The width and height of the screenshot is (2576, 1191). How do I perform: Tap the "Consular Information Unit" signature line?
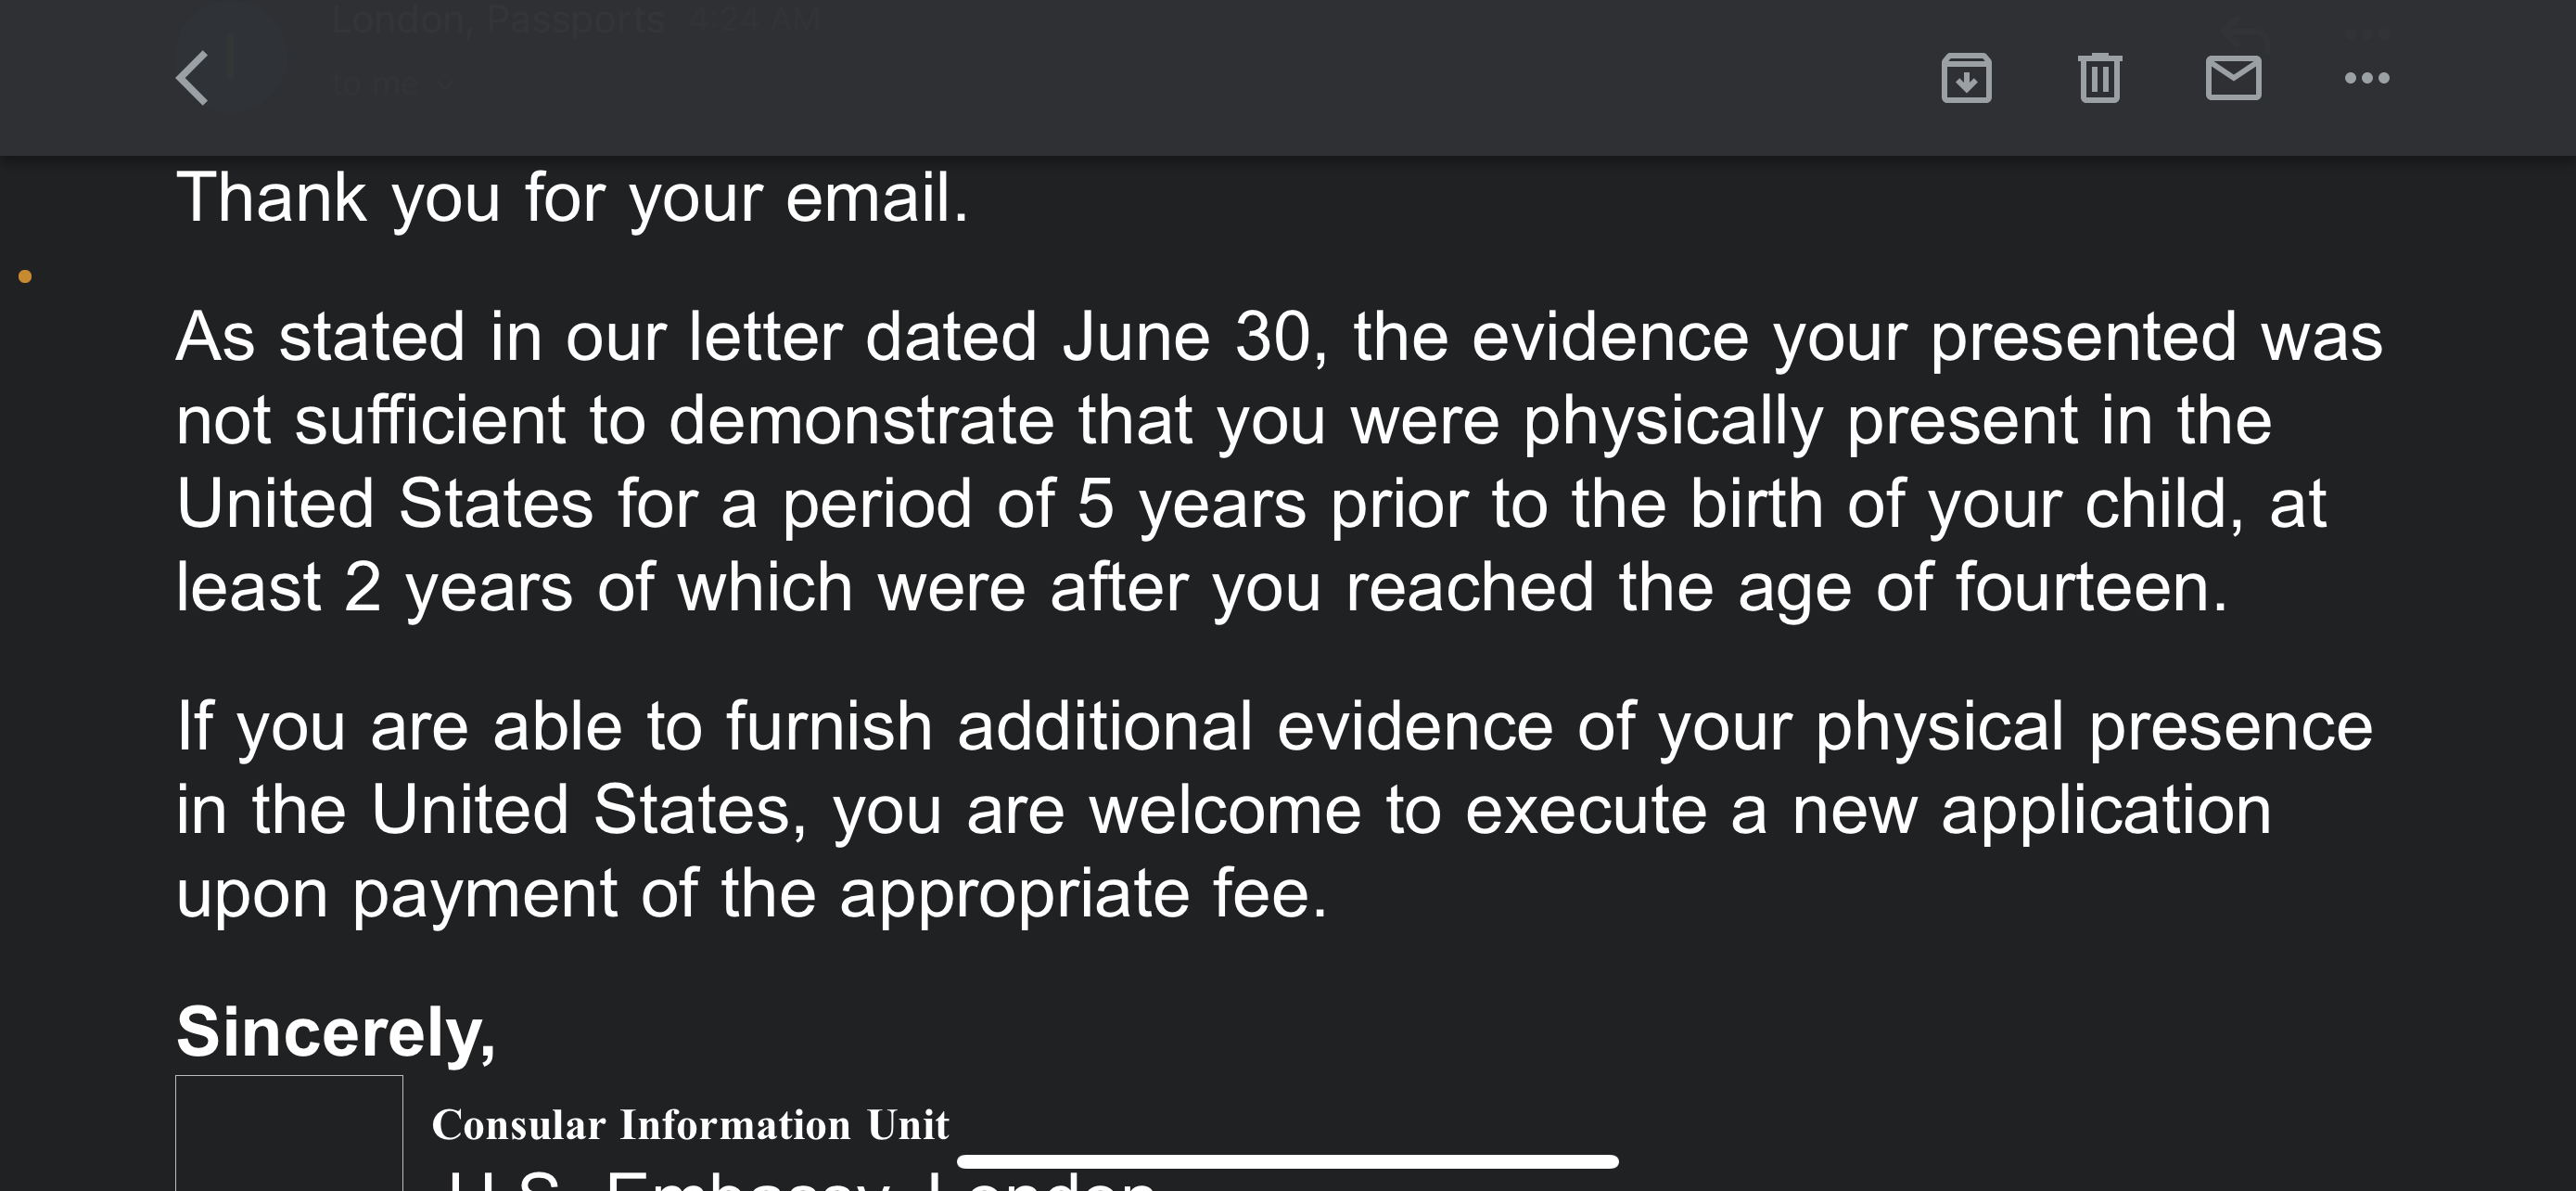[x=690, y=1125]
